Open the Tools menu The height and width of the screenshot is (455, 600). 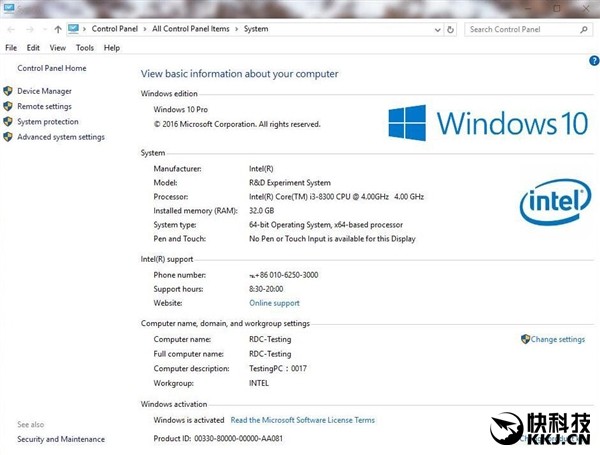point(85,48)
